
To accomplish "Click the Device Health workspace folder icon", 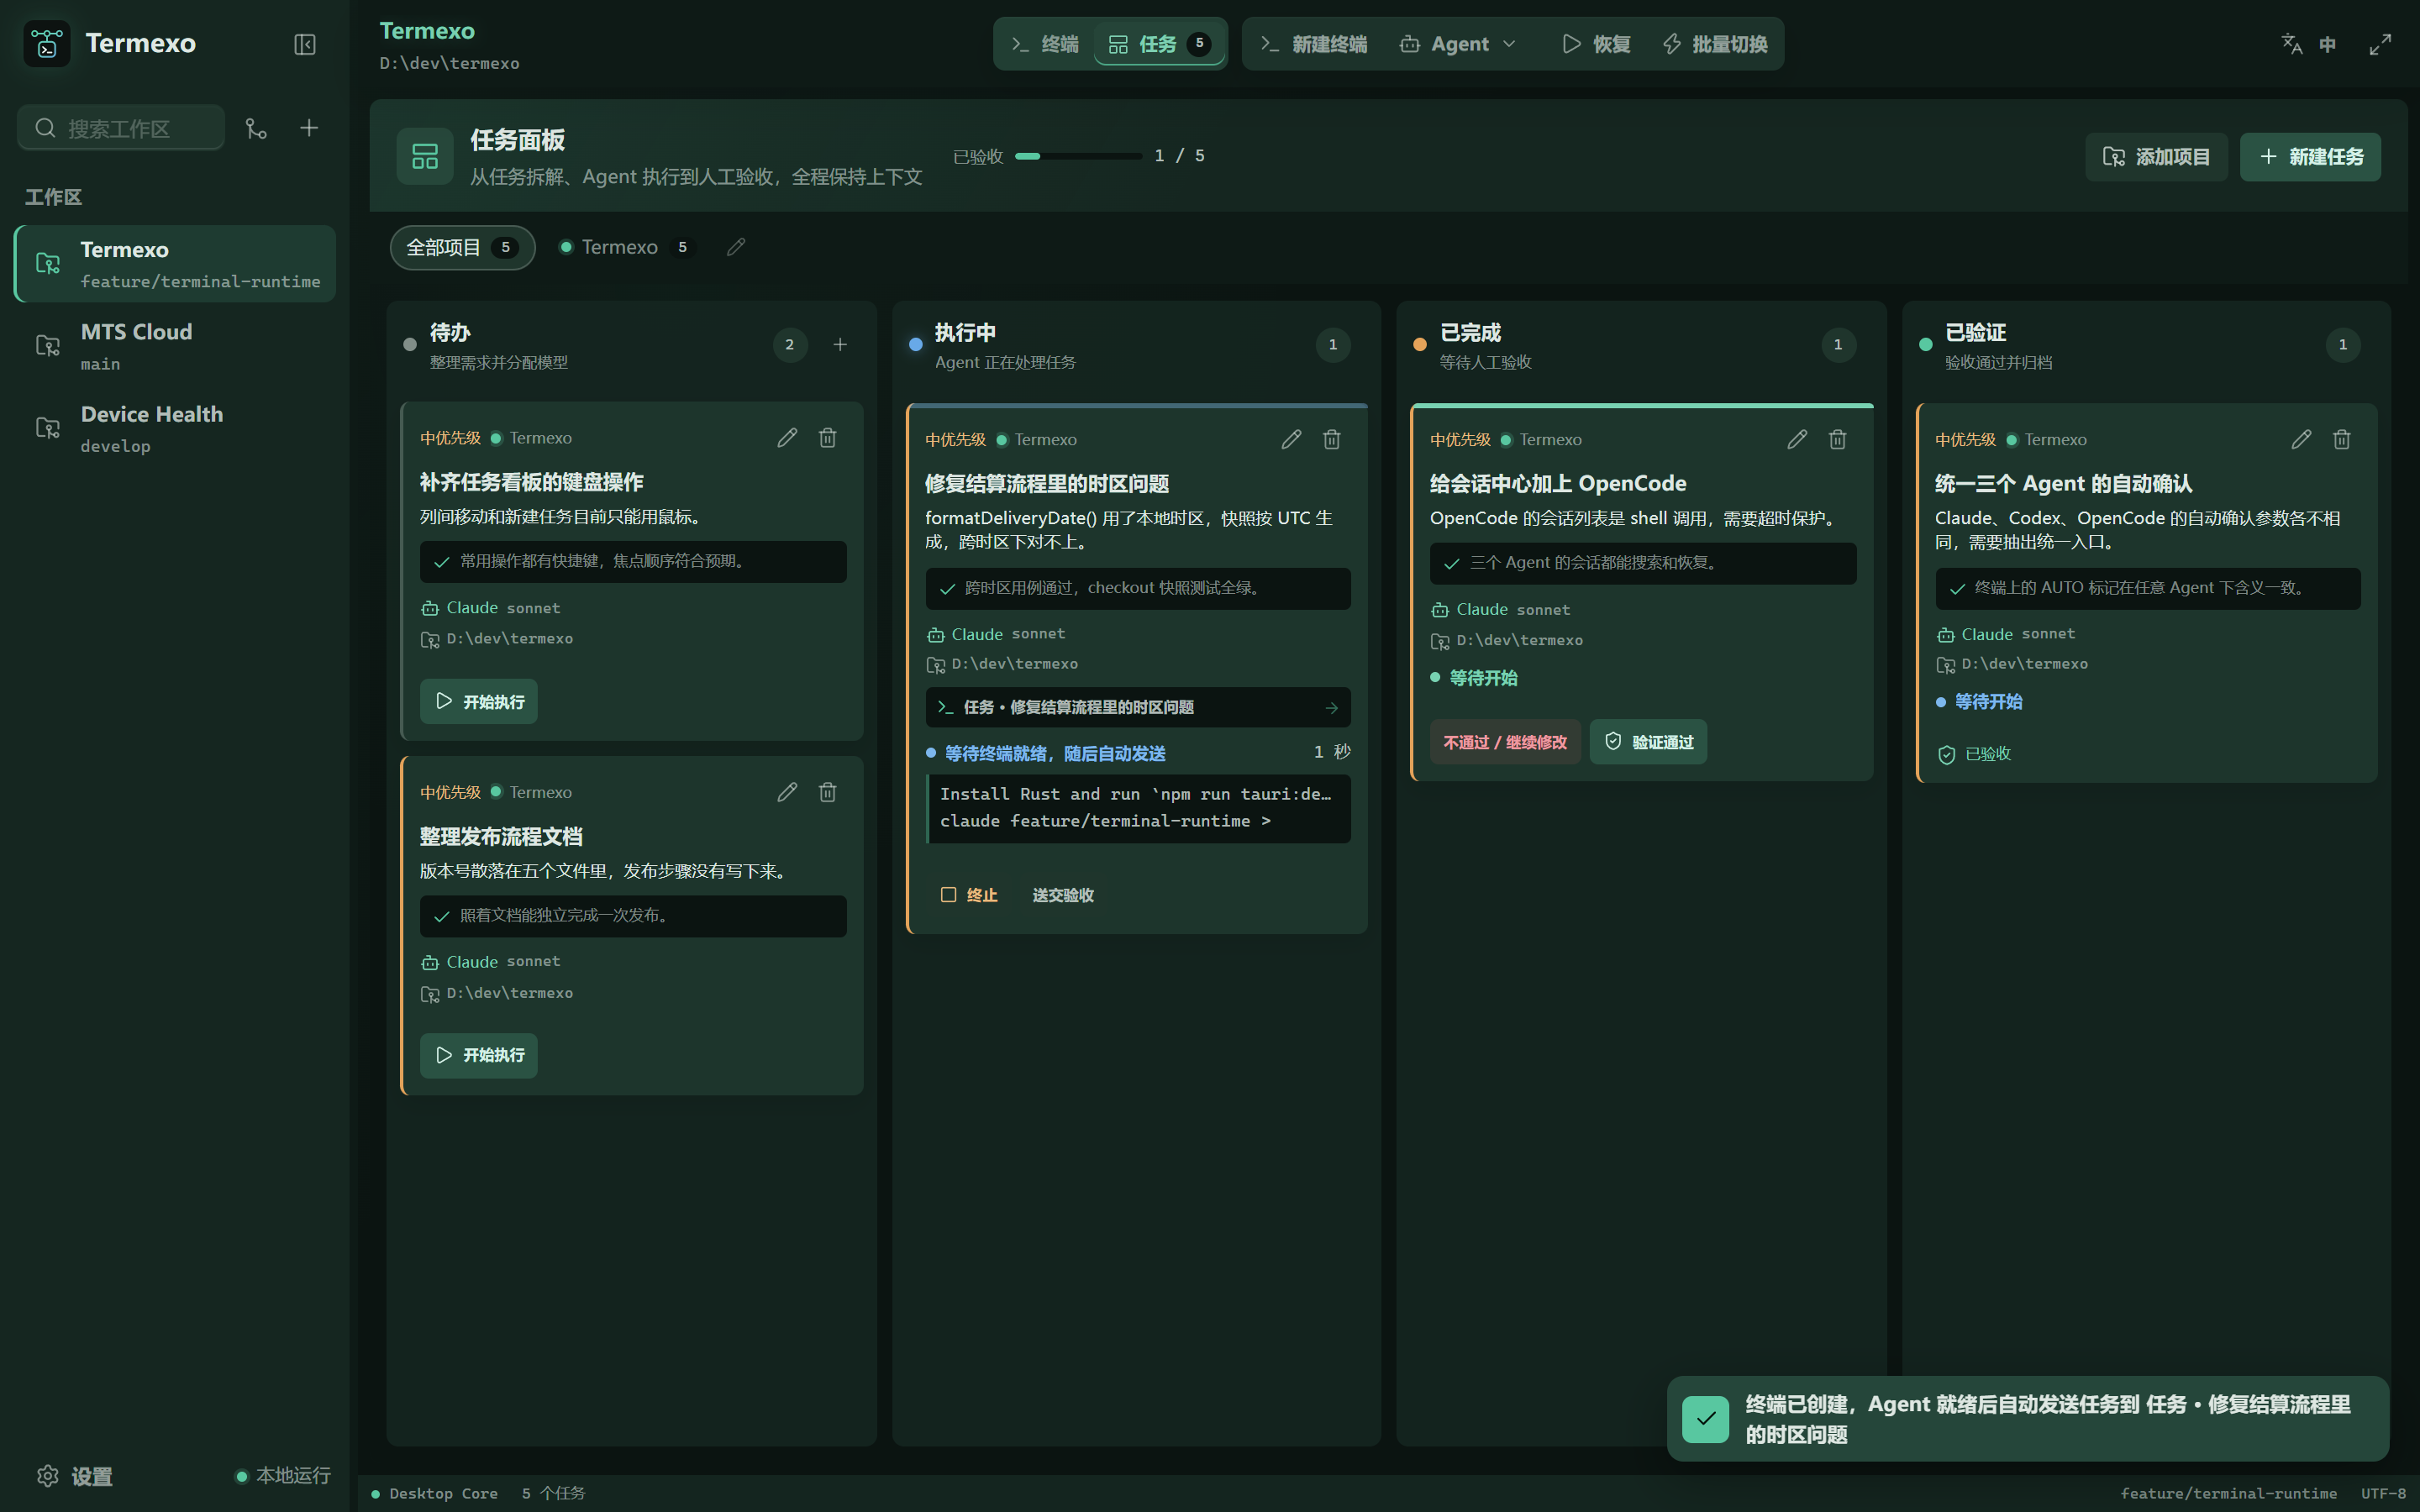I will tap(47, 428).
